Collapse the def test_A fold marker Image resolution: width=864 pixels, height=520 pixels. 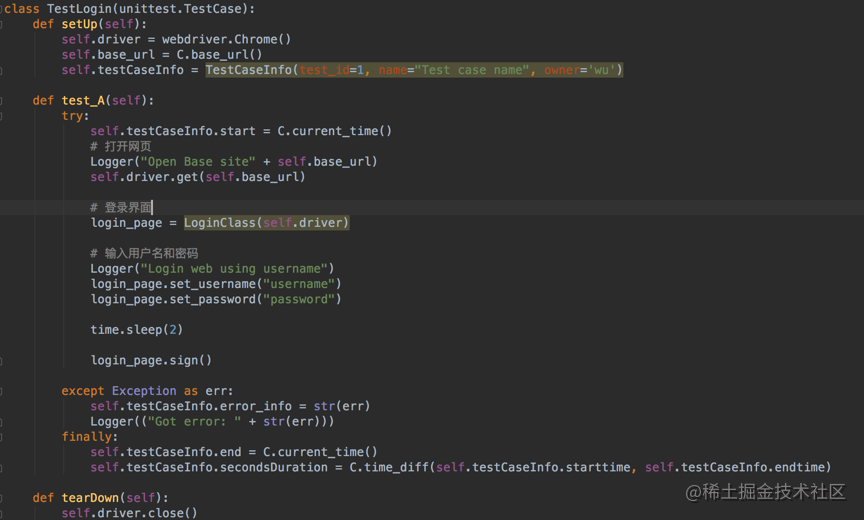click(1, 101)
